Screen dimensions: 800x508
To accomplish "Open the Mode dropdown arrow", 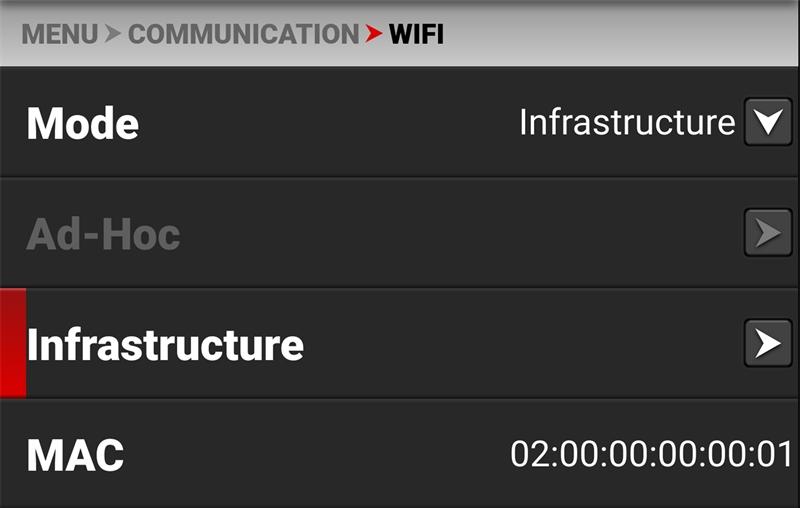I will pos(767,123).
